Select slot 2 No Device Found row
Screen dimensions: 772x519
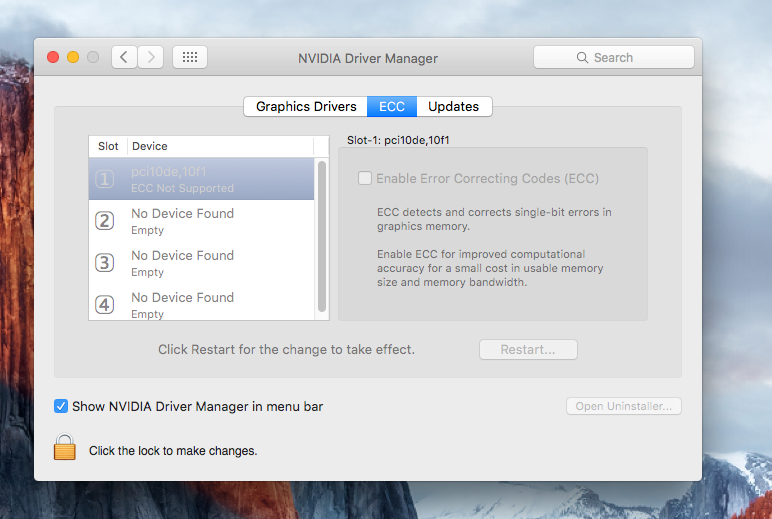pos(201,221)
